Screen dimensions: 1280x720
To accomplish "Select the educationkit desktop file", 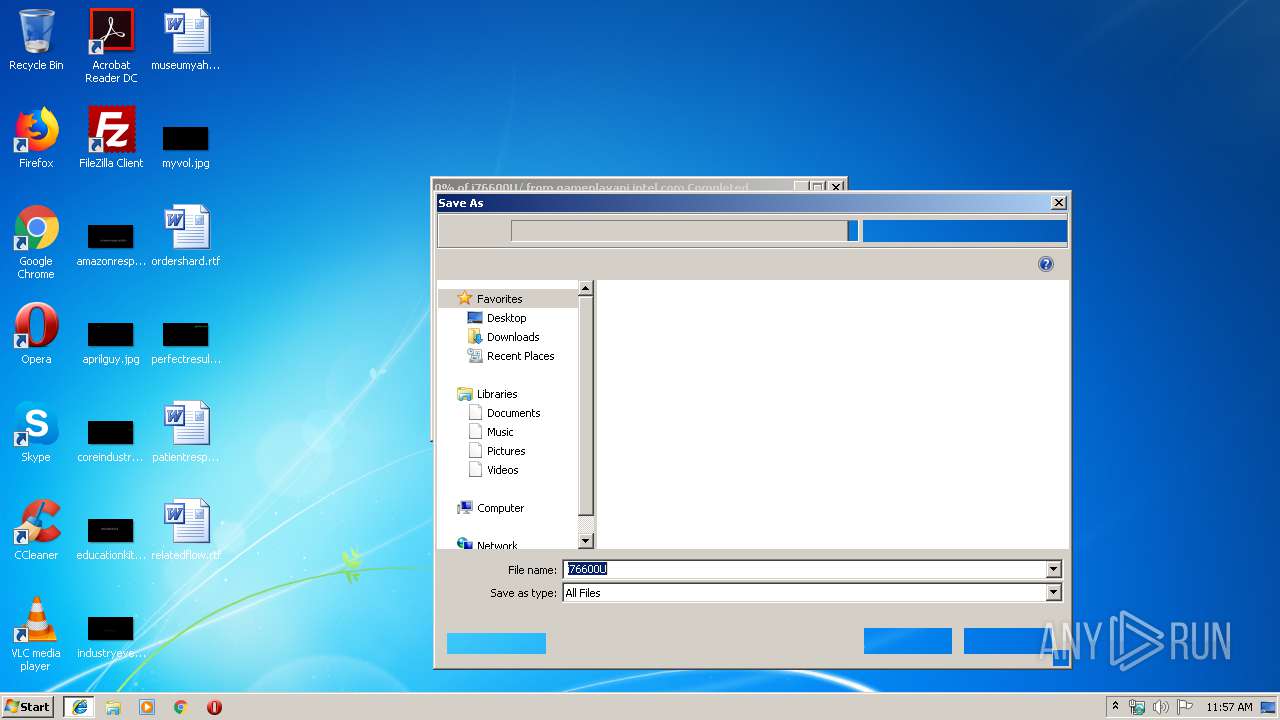I will (x=111, y=539).
